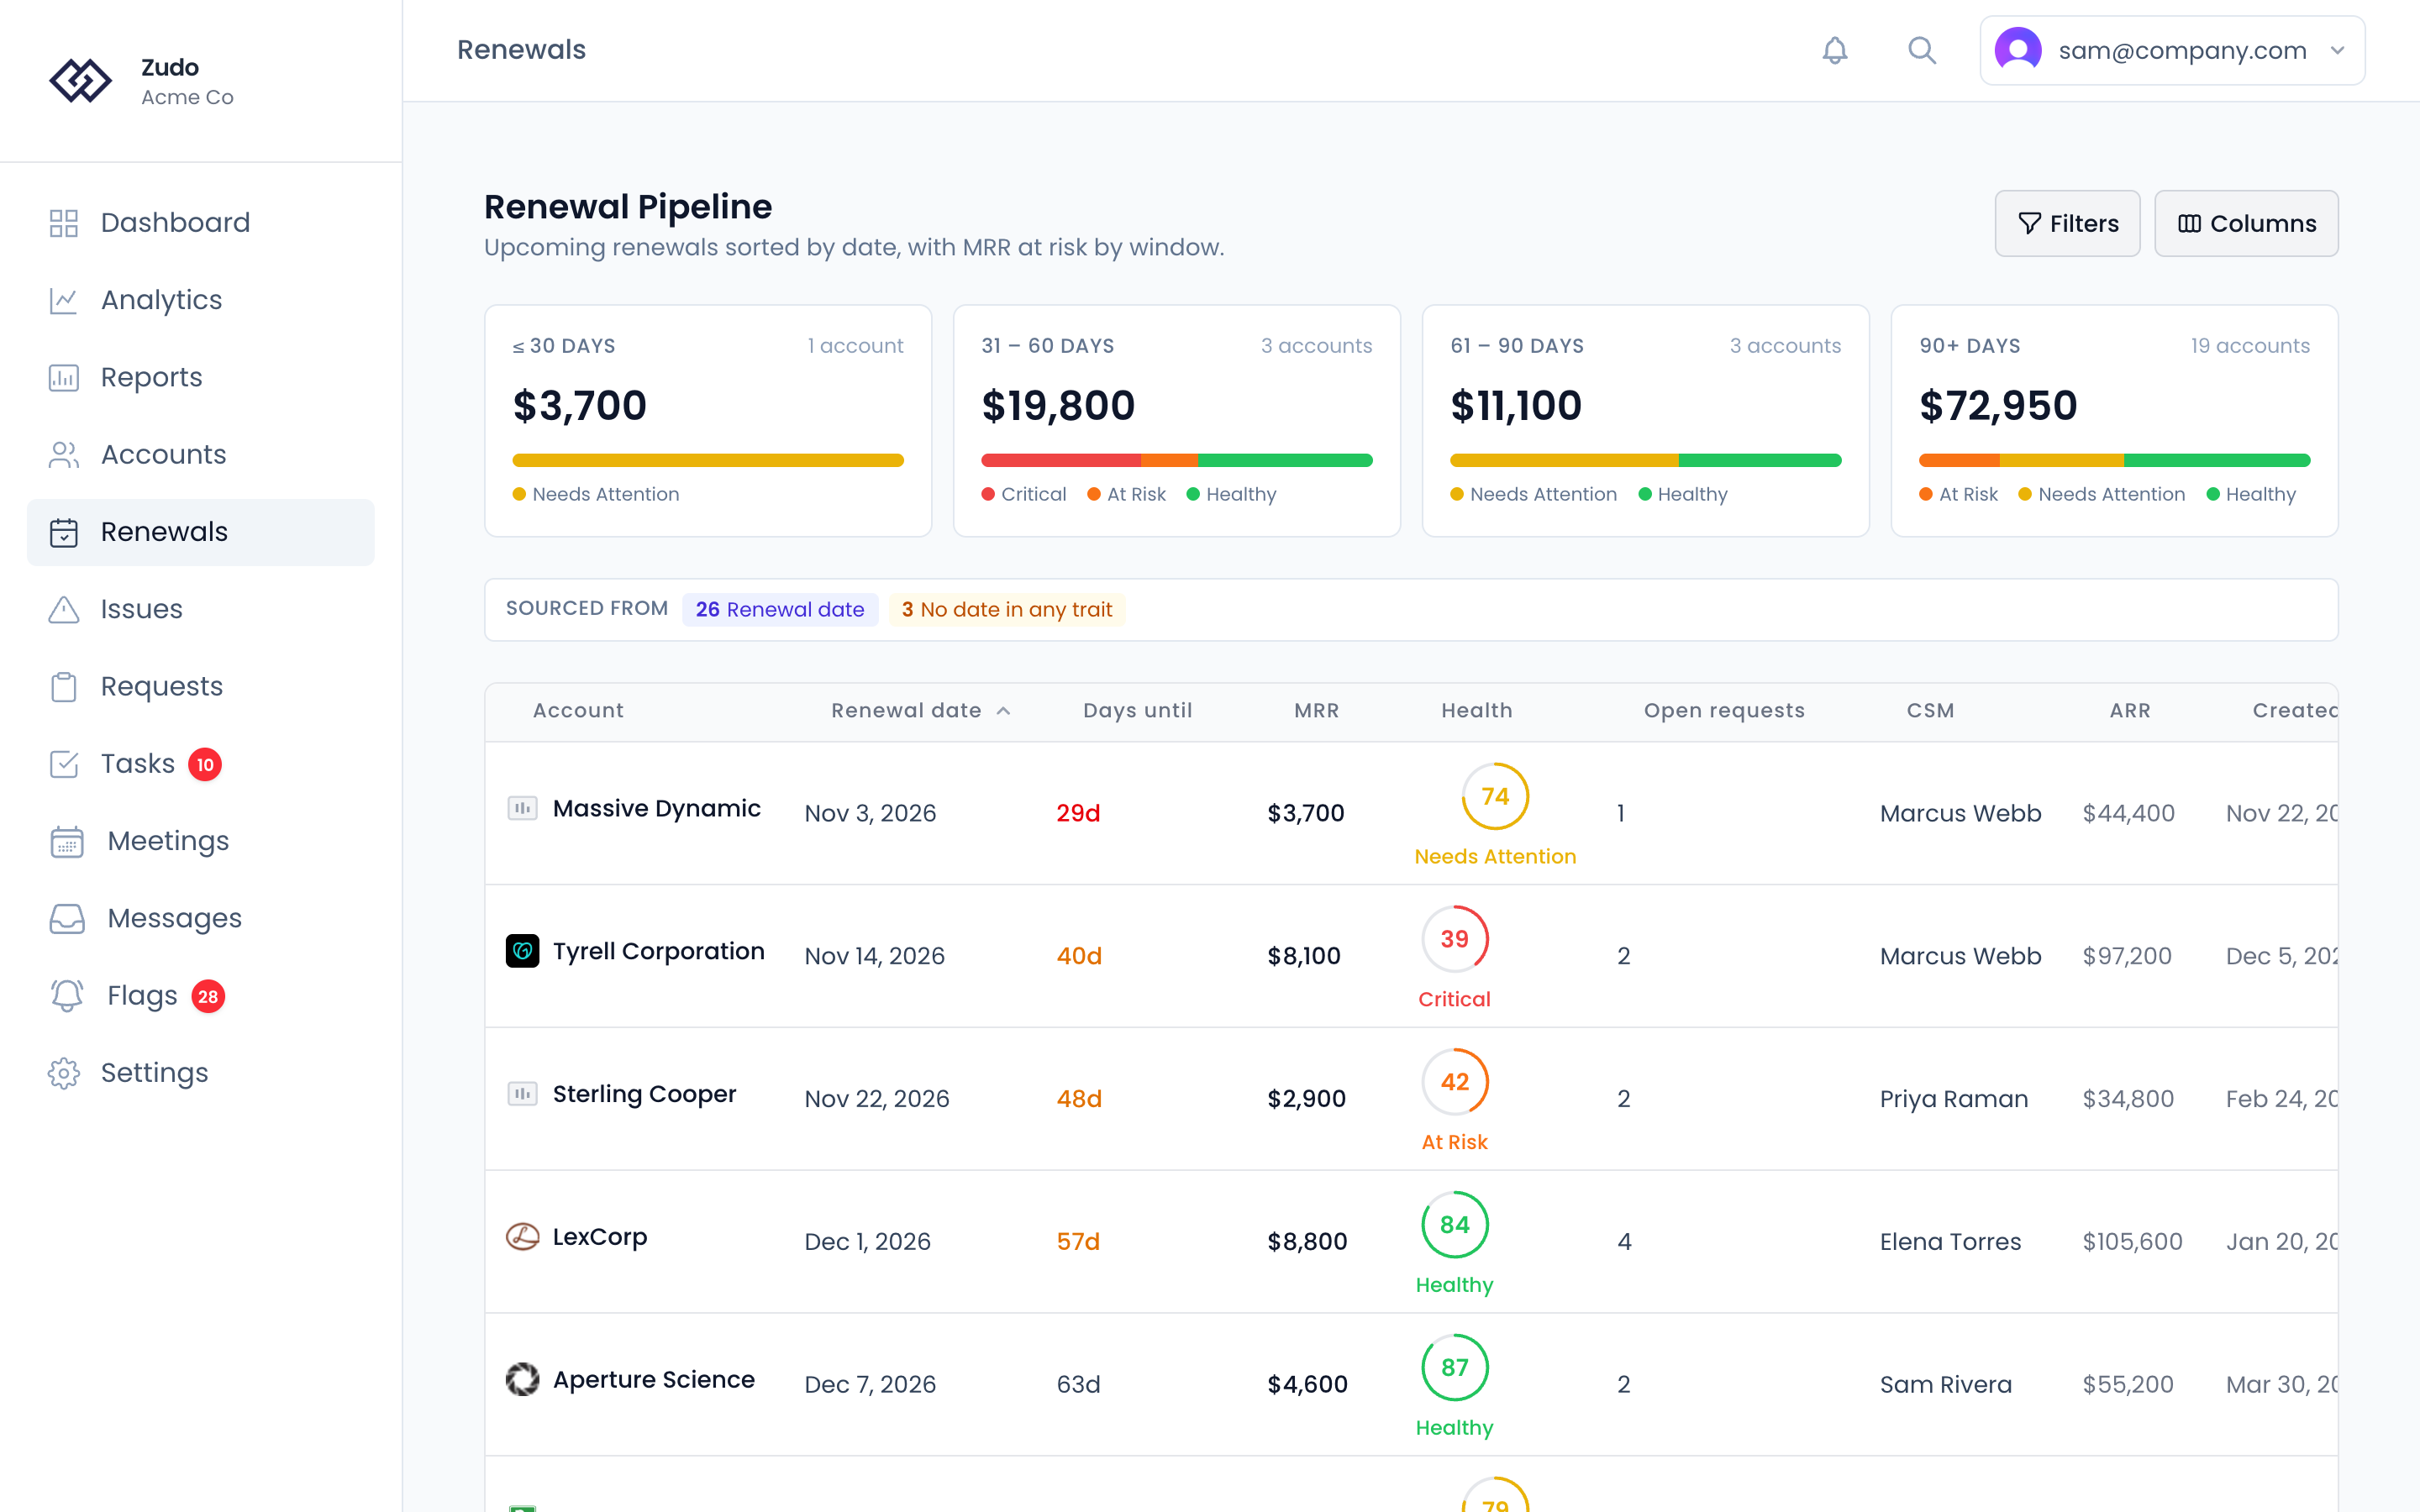Open LexCorp account name
Image resolution: width=2420 pixels, height=1512 pixels.
point(600,1237)
